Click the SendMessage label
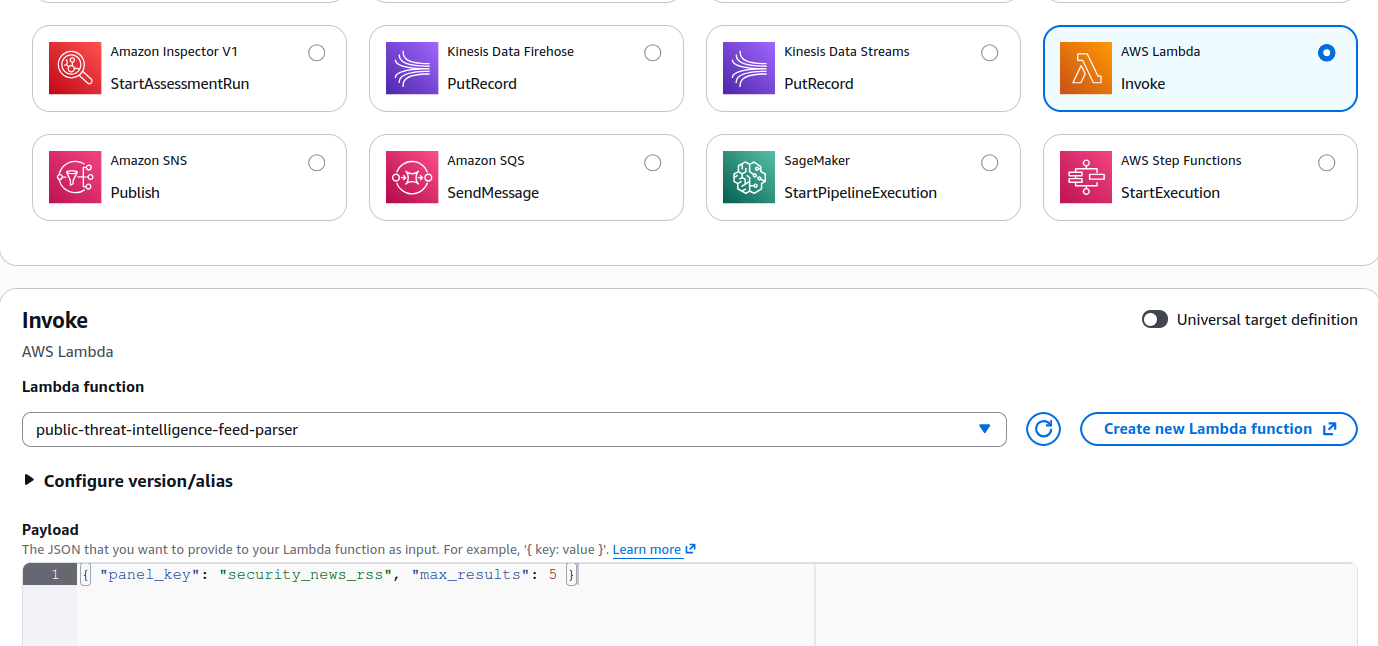1378x646 pixels. tap(493, 193)
